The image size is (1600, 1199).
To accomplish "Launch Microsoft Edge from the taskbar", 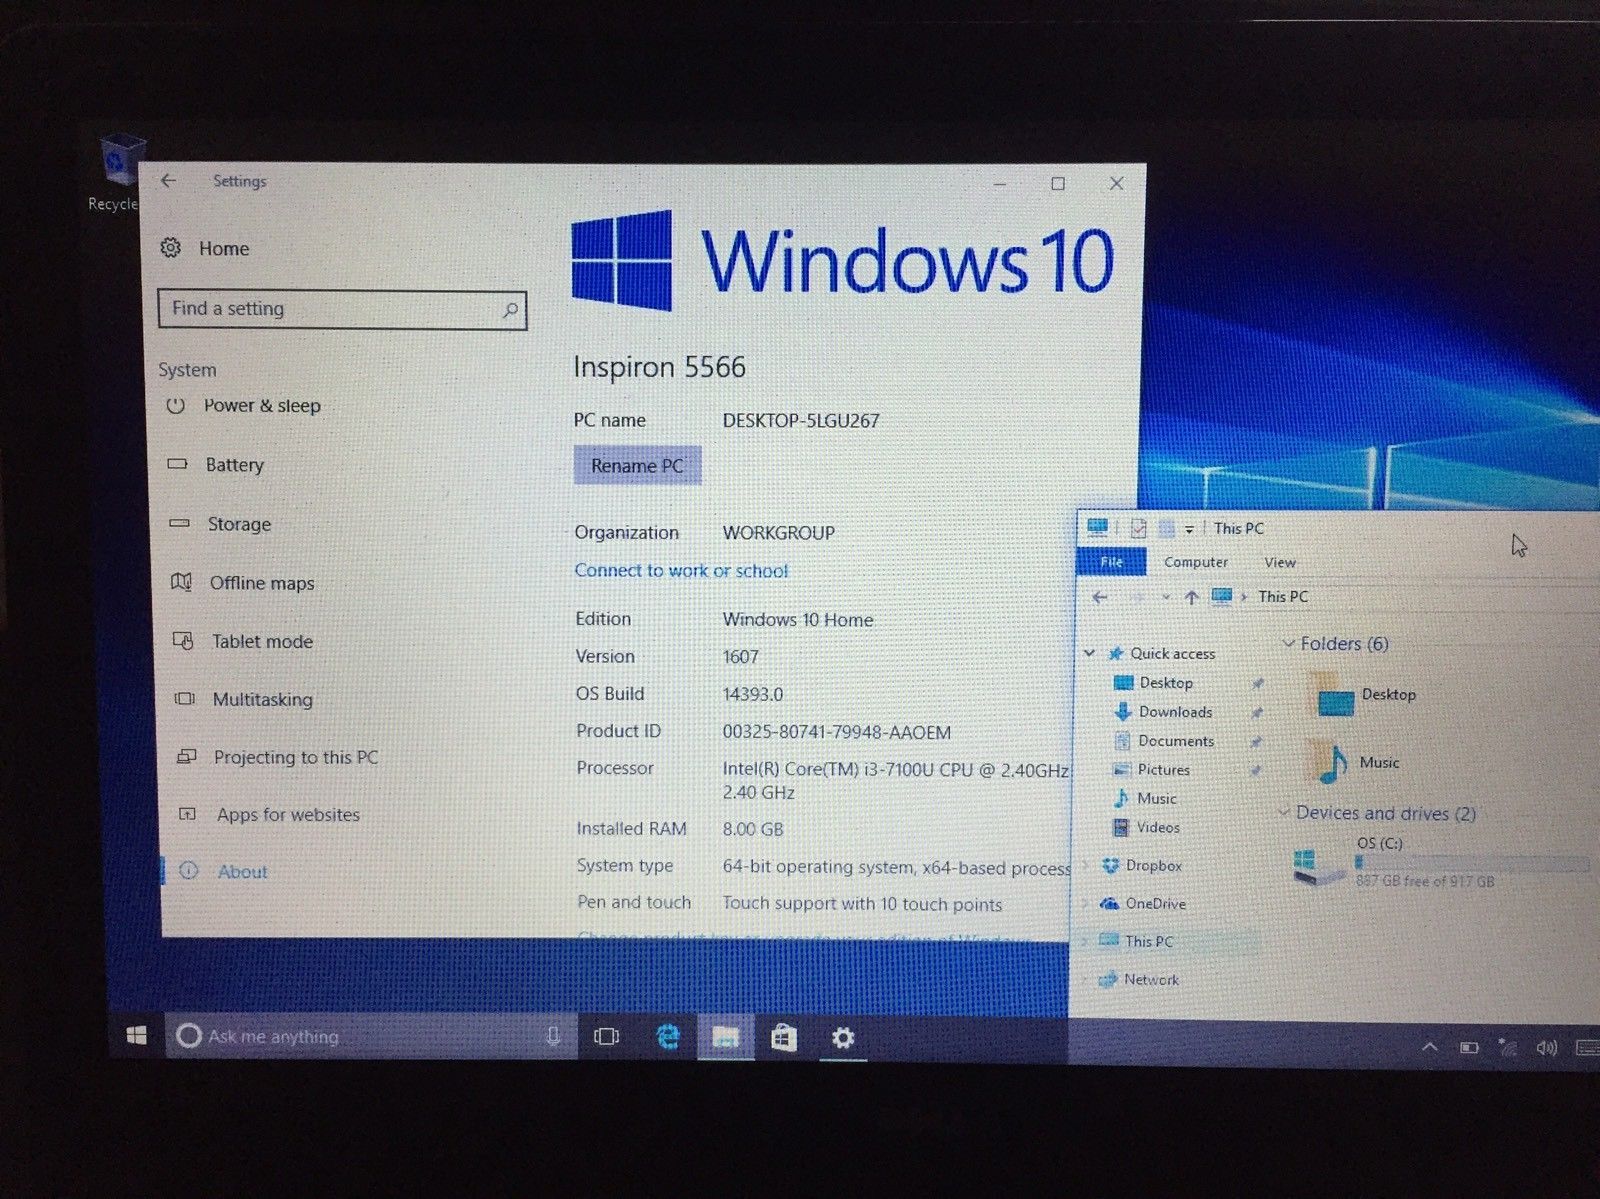I will [x=667, y=1037].
